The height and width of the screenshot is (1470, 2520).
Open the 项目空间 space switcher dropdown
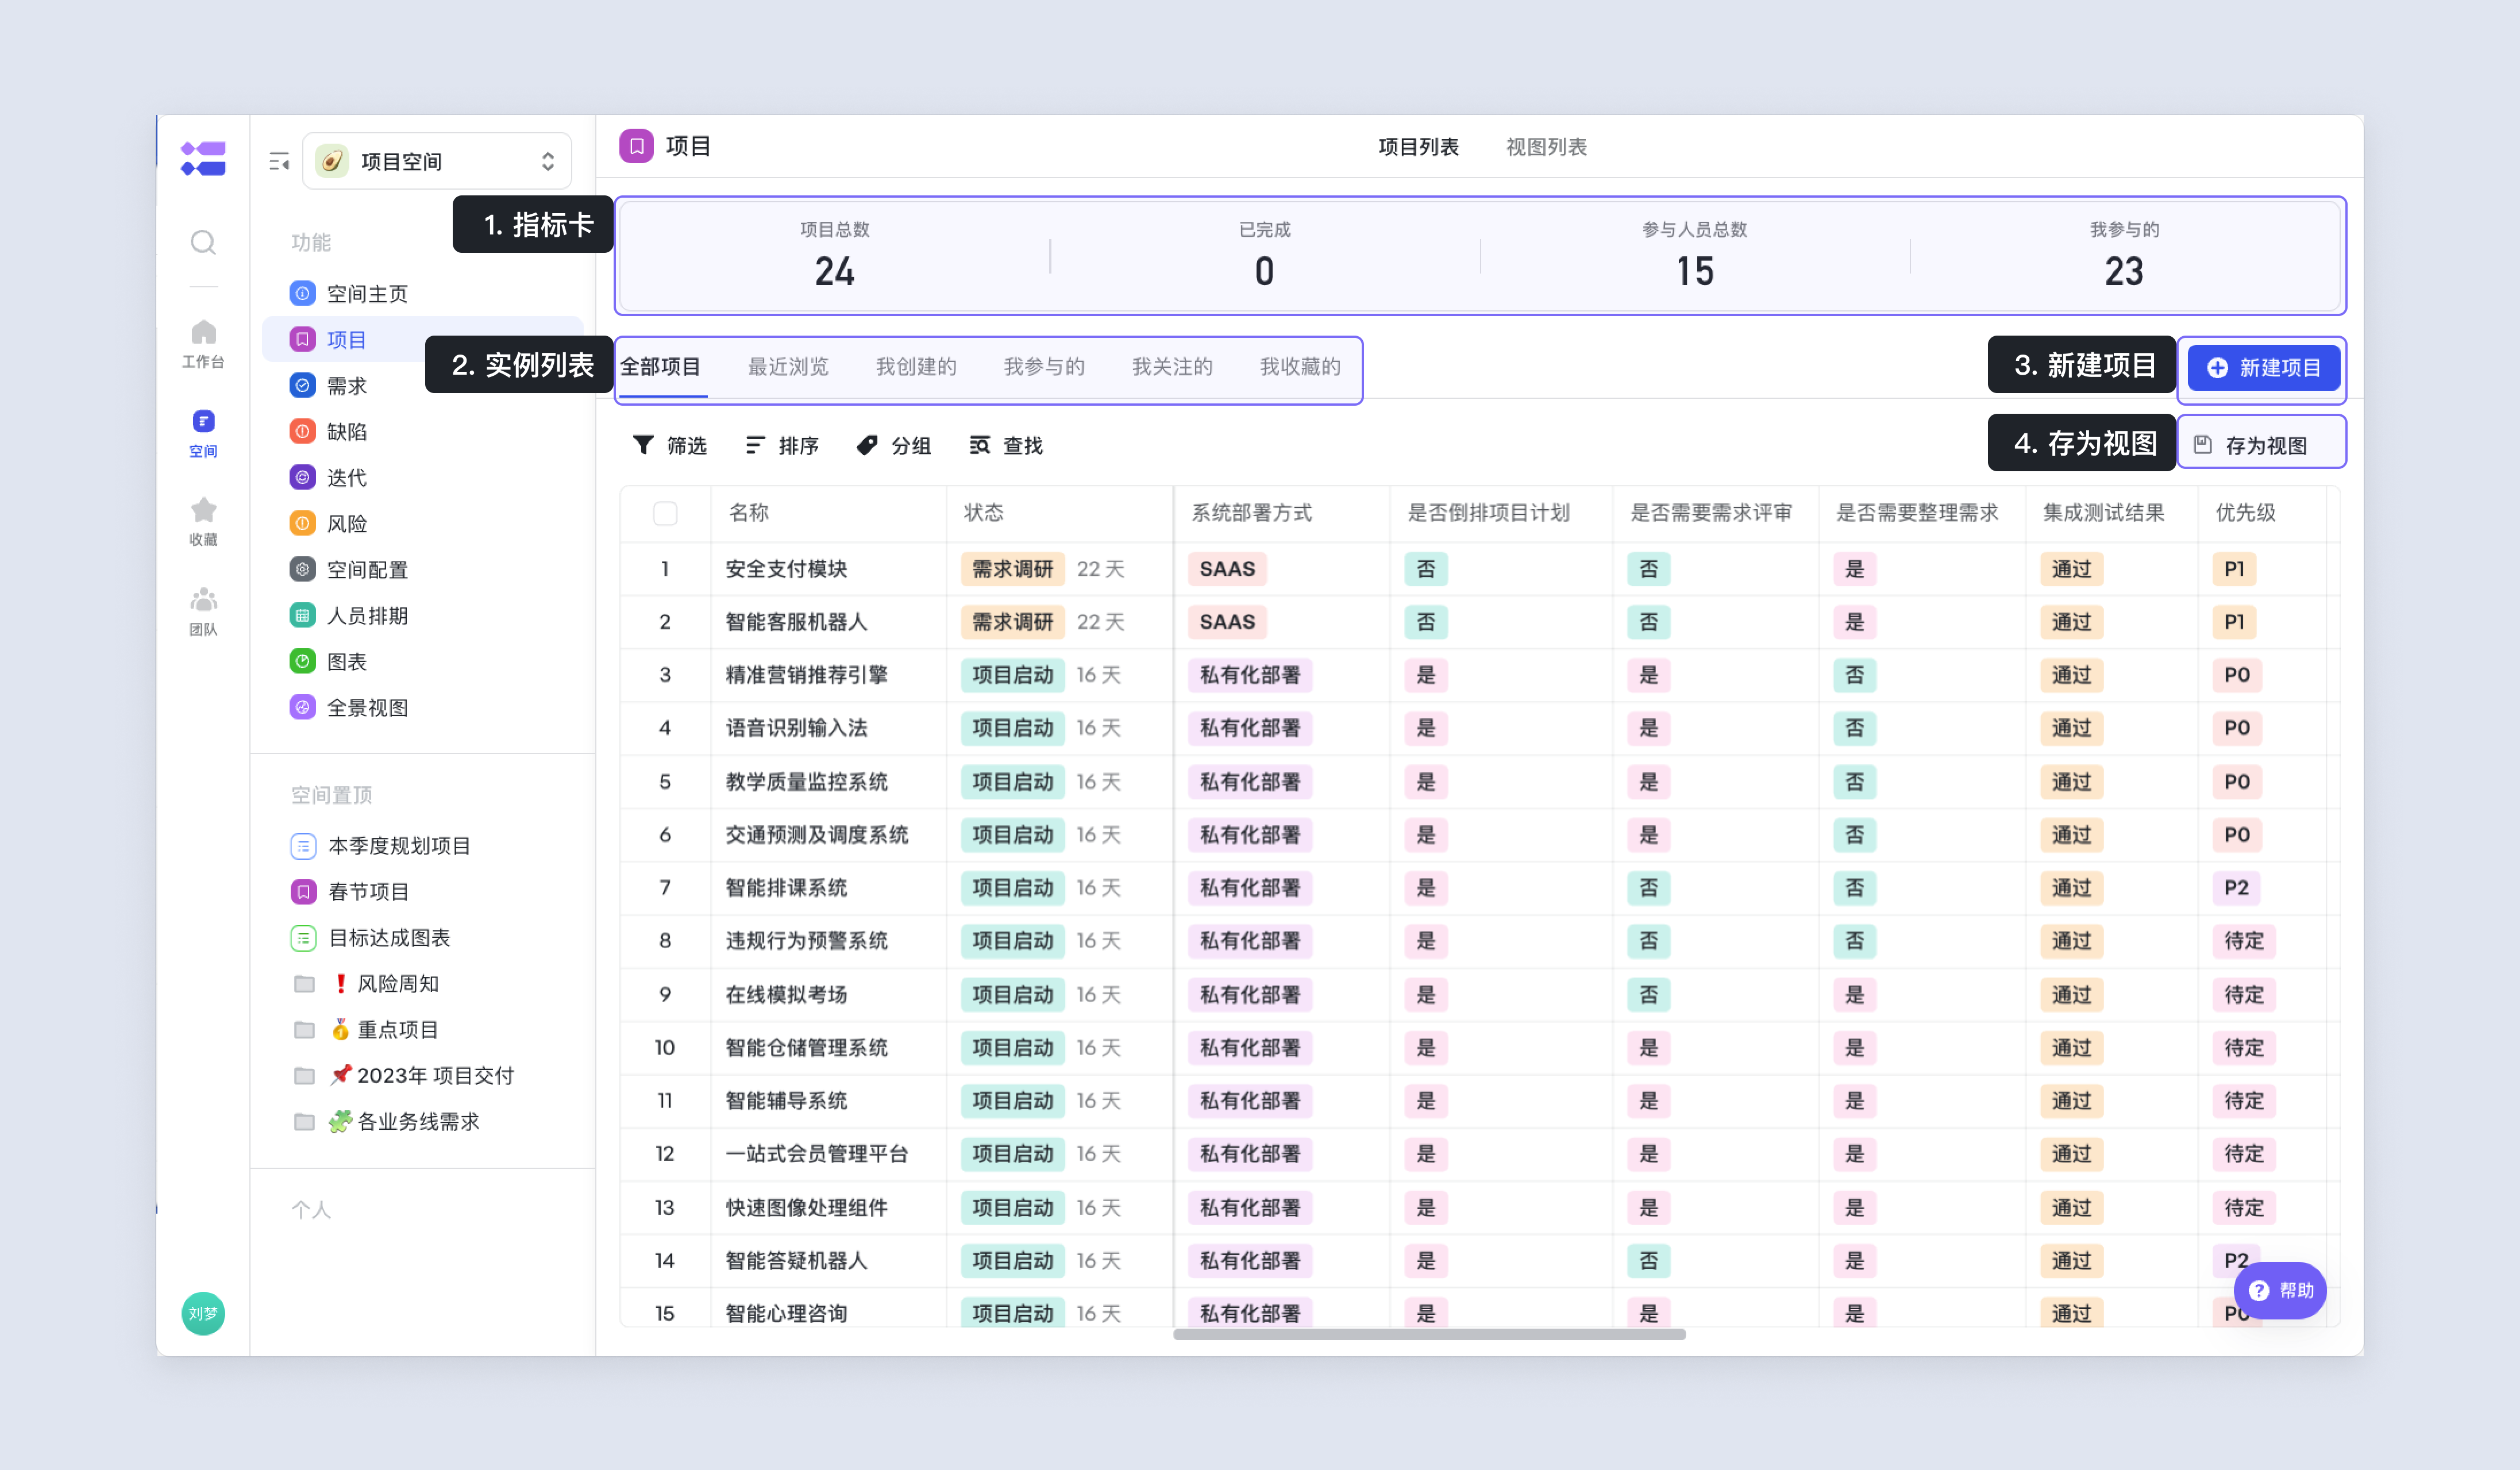click(437, 161)
